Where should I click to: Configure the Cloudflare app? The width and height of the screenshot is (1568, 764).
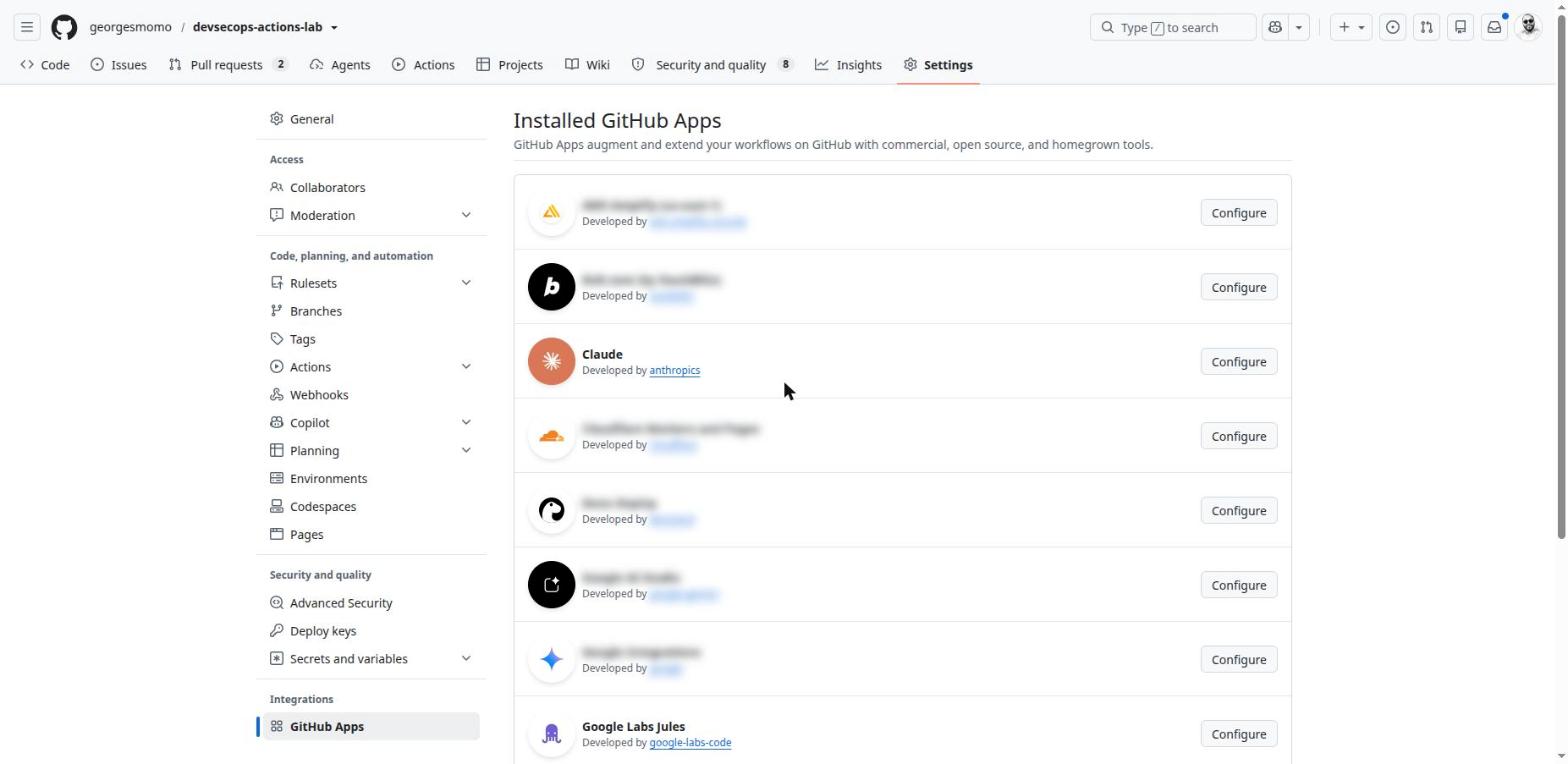coord(1238,436)
